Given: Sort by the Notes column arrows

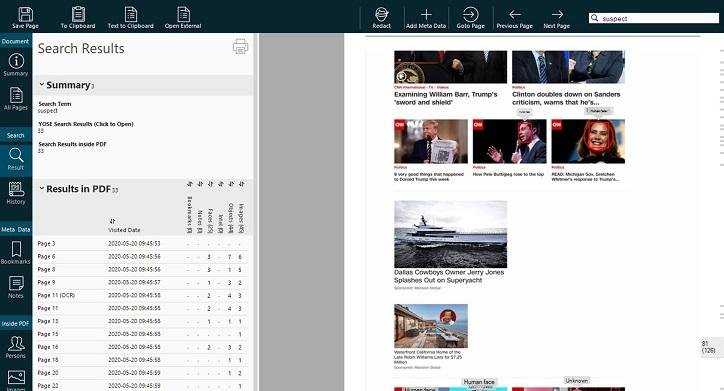Looking at the screenshot, I should (x=200, y=184).
